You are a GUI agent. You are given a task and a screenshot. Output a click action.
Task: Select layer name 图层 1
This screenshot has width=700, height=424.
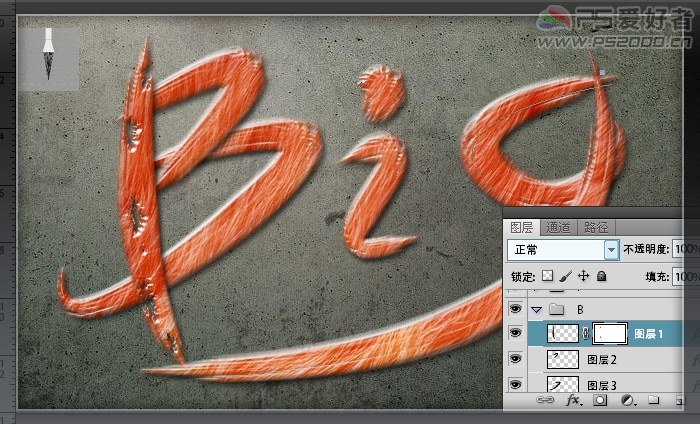click(649, 334)
